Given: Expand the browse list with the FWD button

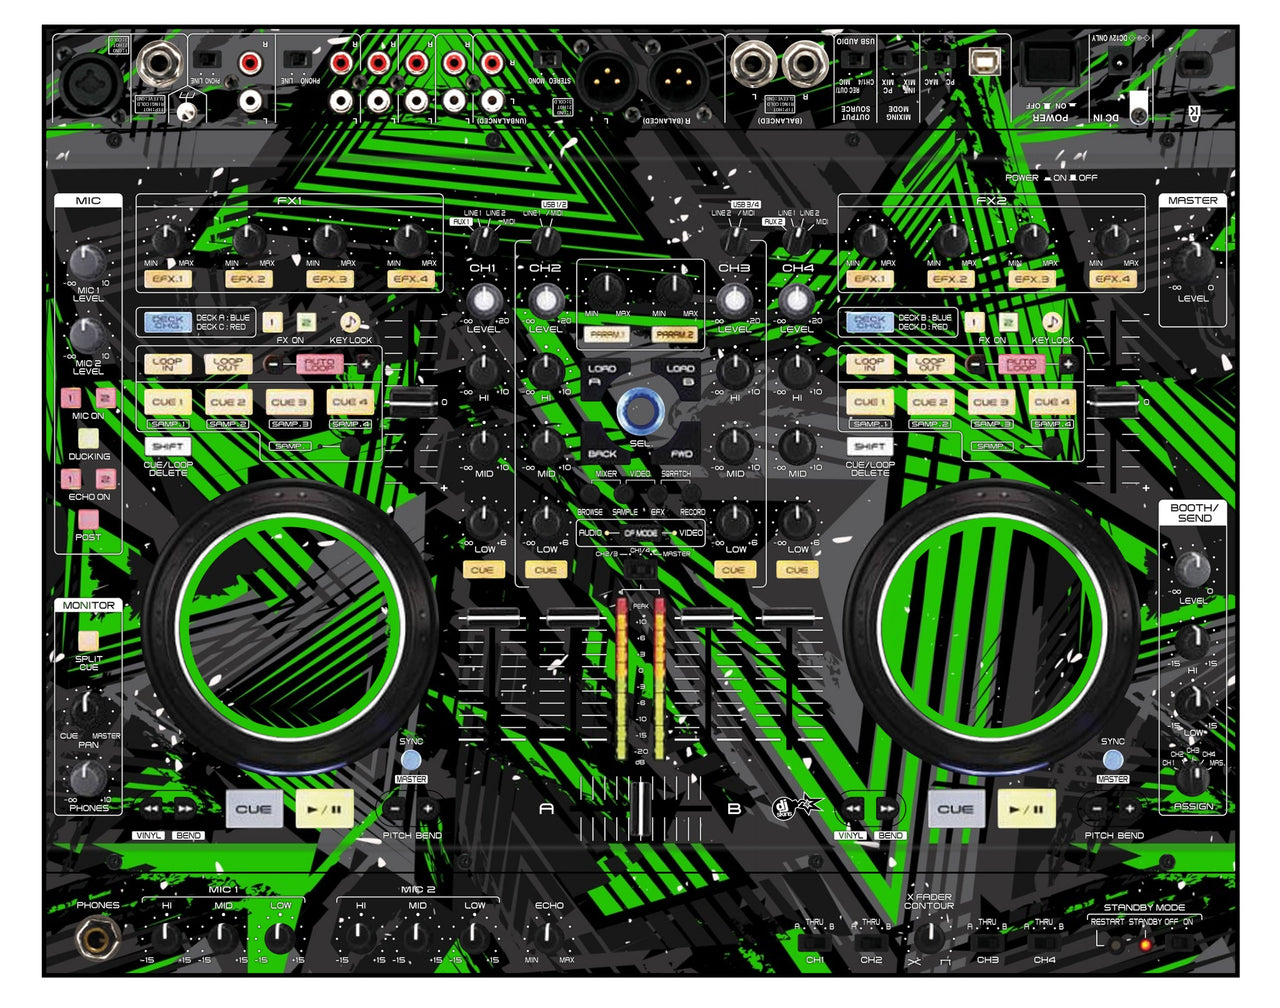Looking at the screenshot, I should point(681,452).
